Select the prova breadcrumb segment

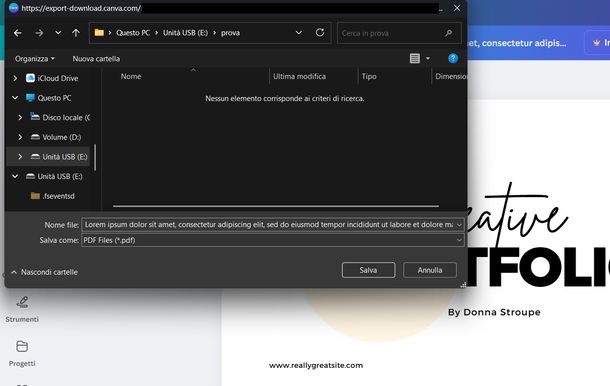click(x=230, y=33)
